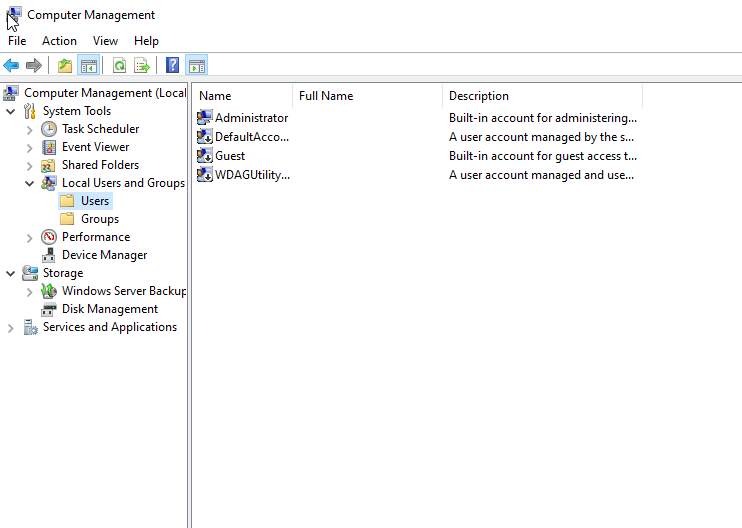This screenshot has height=528, width=742.
Task: Sort by the Description column header
Action: pos(542,96)
